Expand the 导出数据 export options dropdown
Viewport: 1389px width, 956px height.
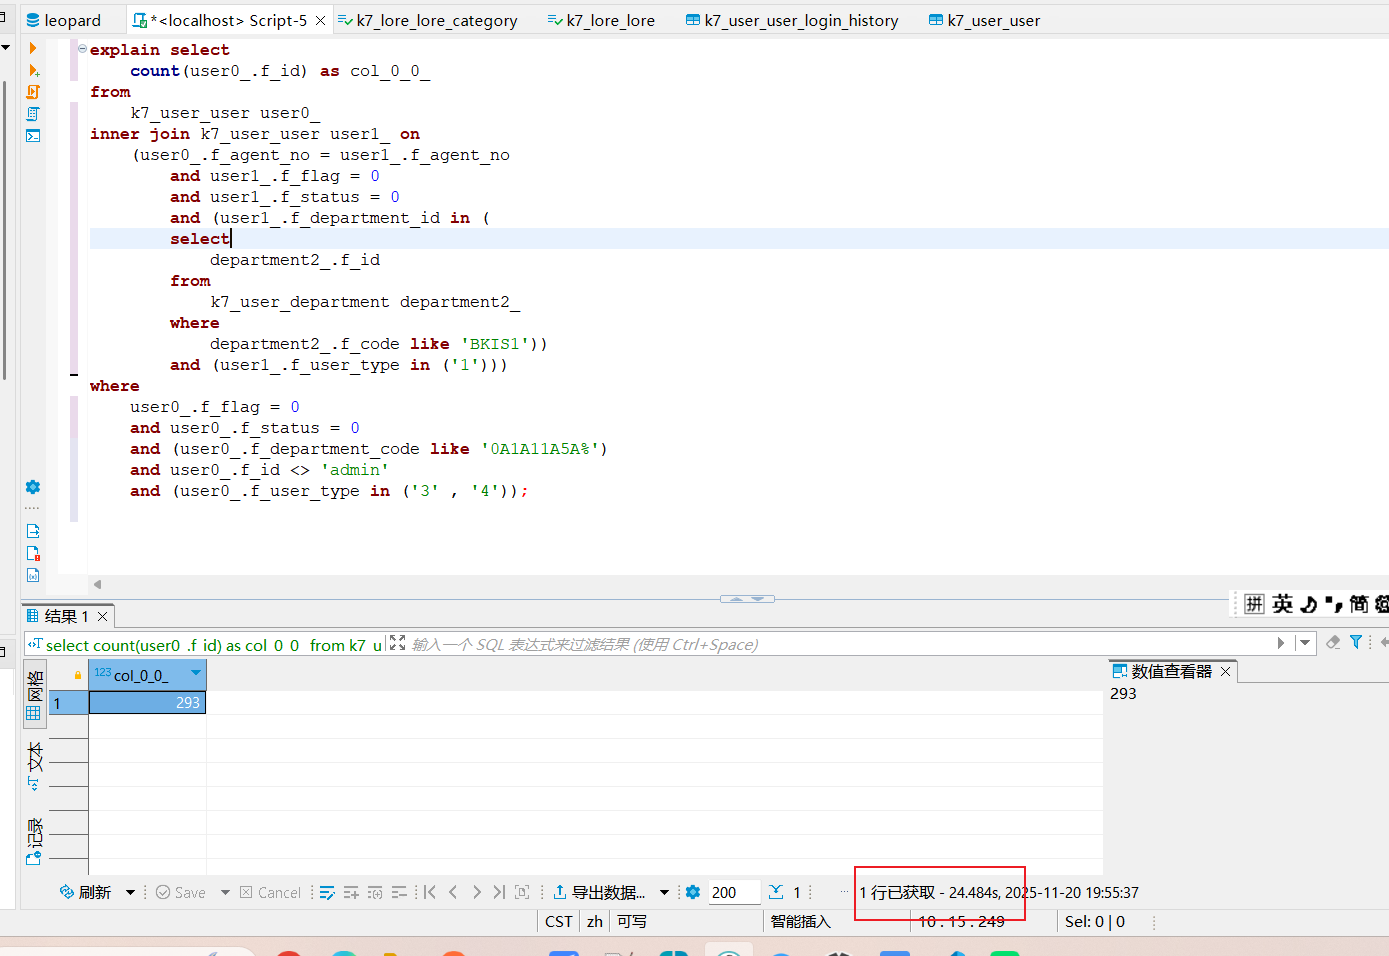664,892
